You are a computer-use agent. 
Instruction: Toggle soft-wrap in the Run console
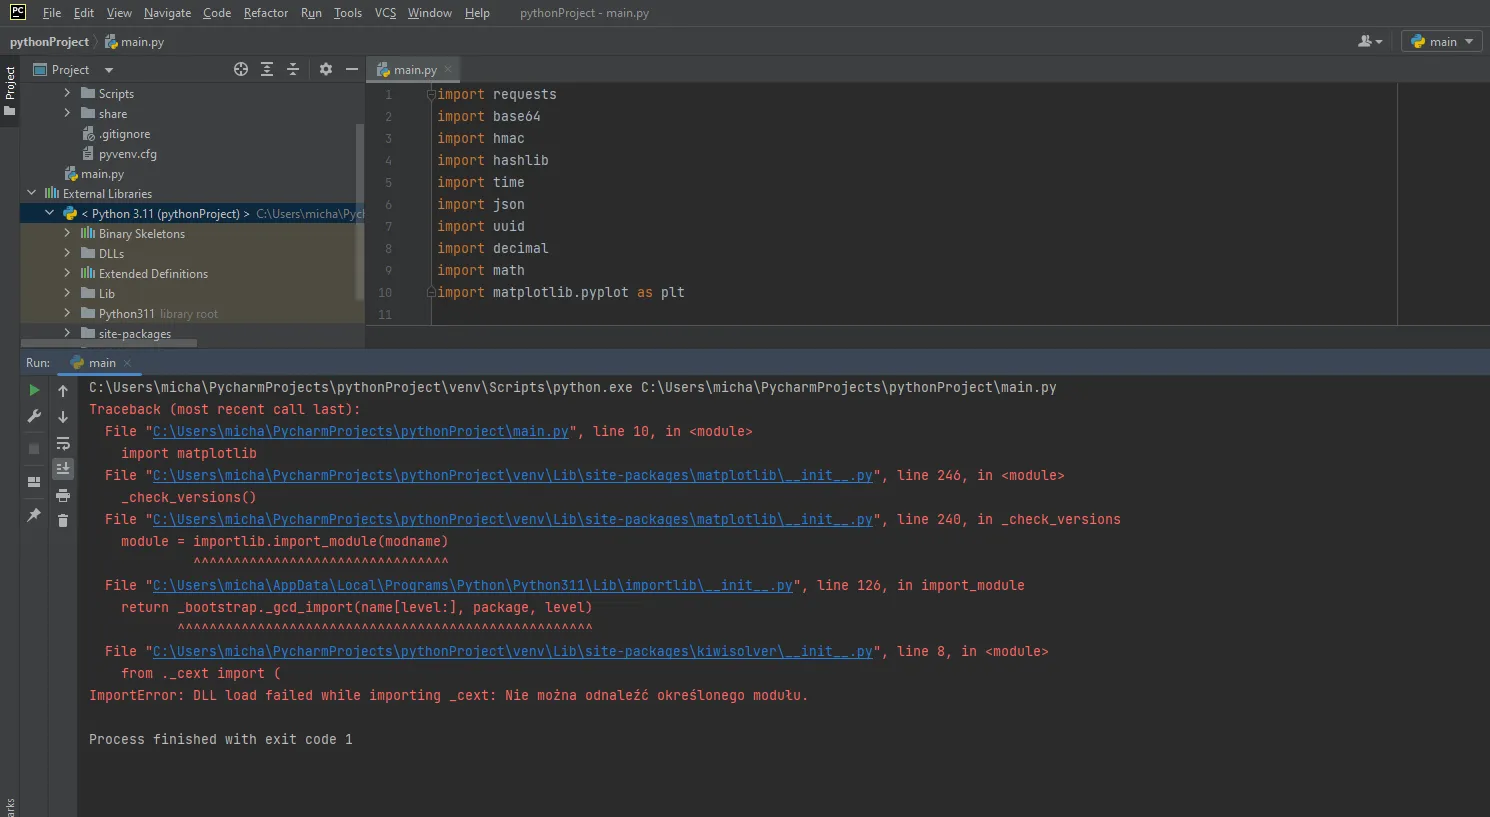point(63,443)
